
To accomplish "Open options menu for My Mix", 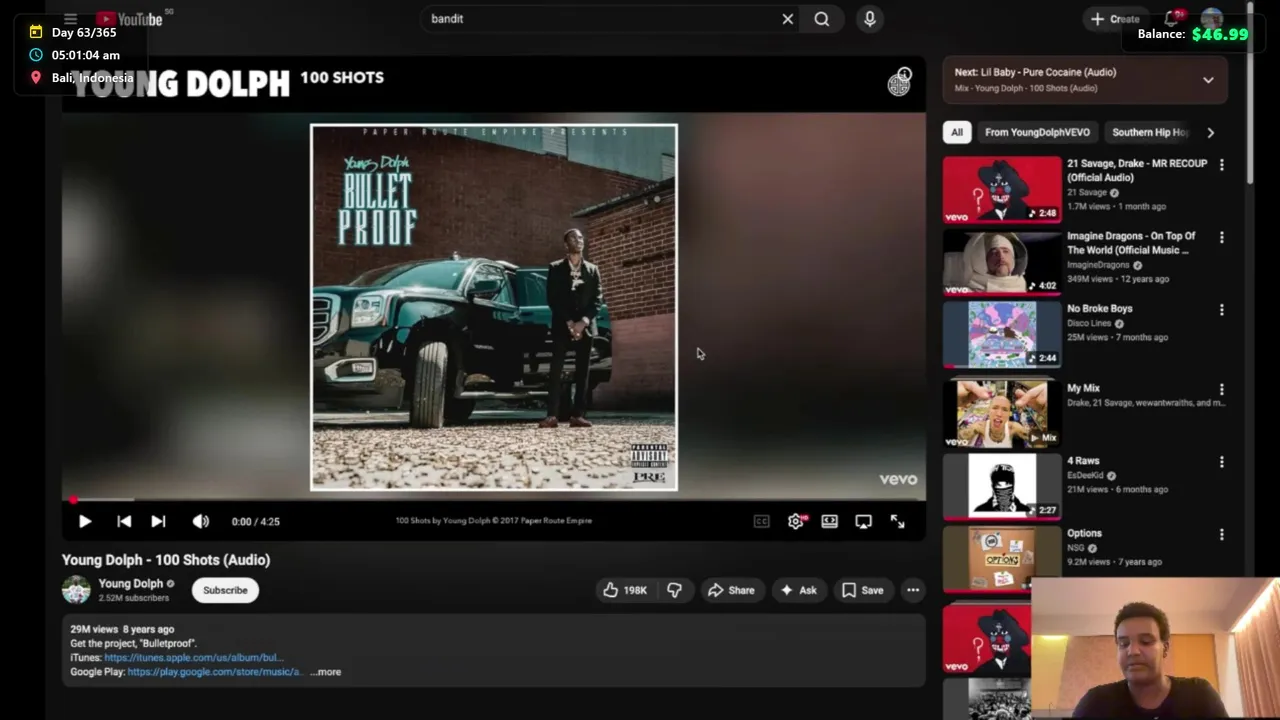I will pyautogui.click(x=1221, y=390).
